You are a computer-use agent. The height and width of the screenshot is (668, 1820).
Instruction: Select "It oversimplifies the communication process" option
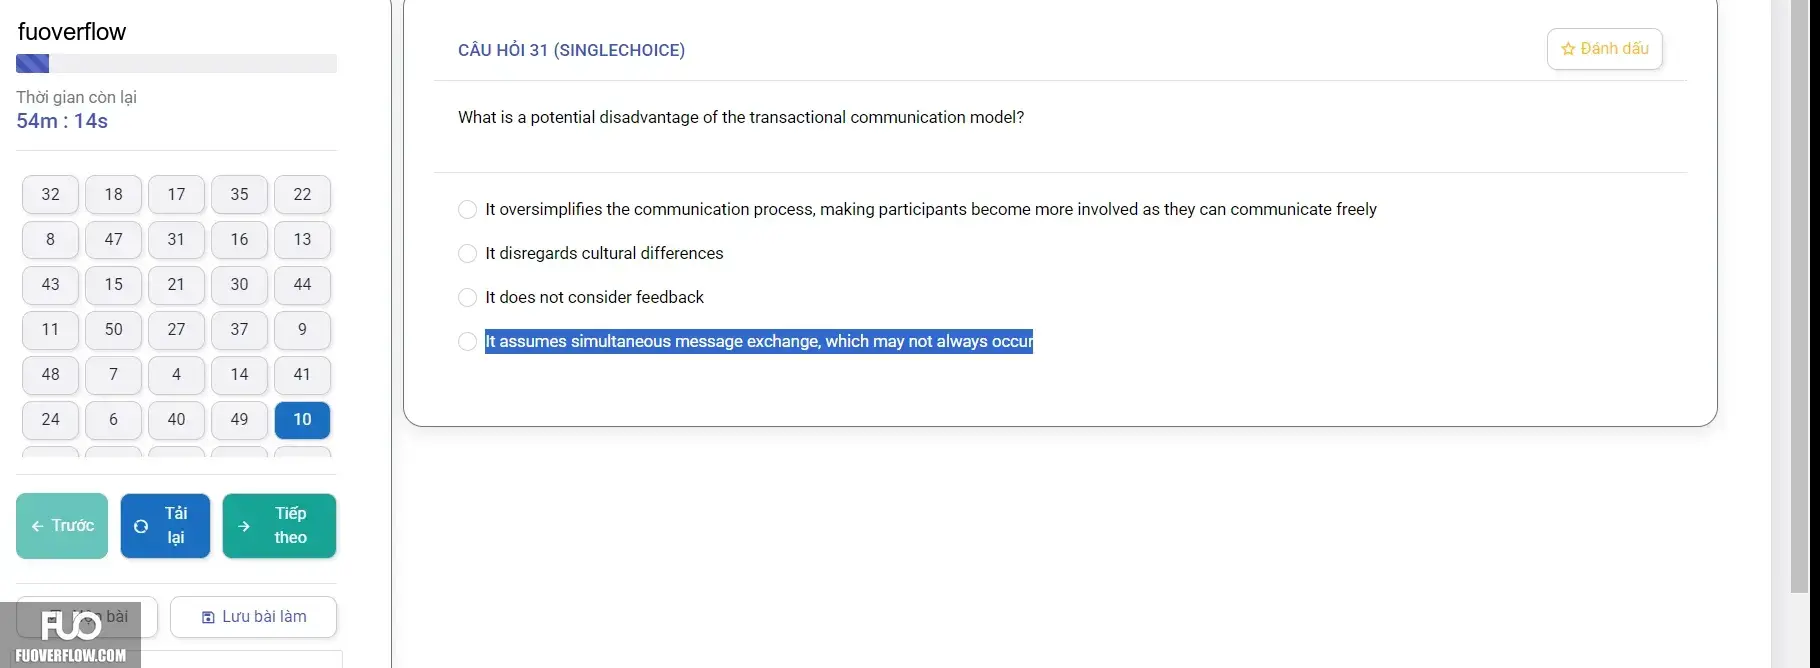pos(467,209)
